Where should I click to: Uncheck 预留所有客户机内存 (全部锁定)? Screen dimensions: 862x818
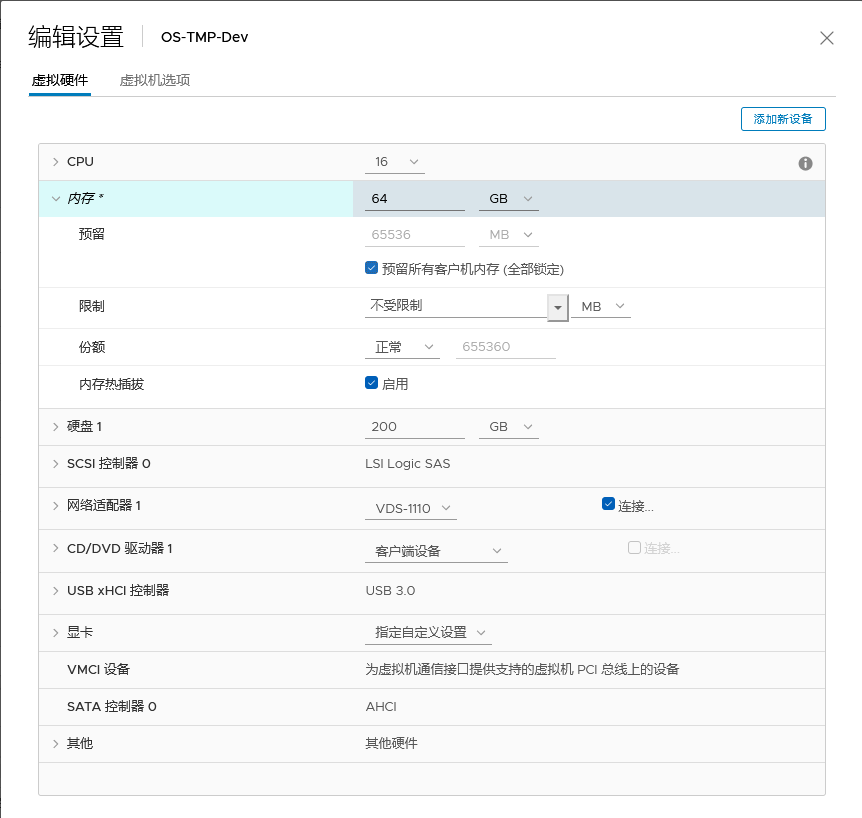click(369, 266)
